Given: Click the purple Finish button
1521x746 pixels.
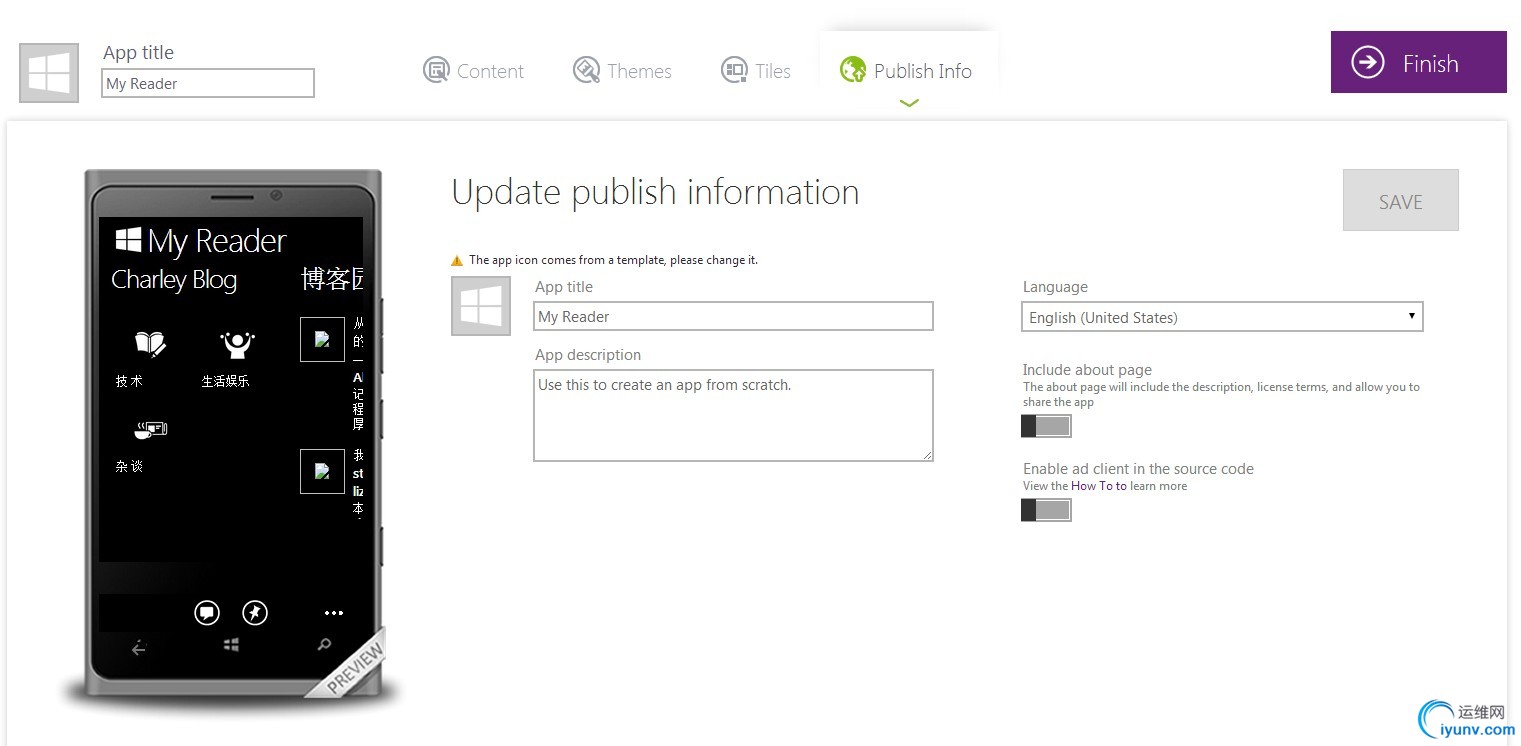Looking at the screenshot, I should pos(1418,62).
